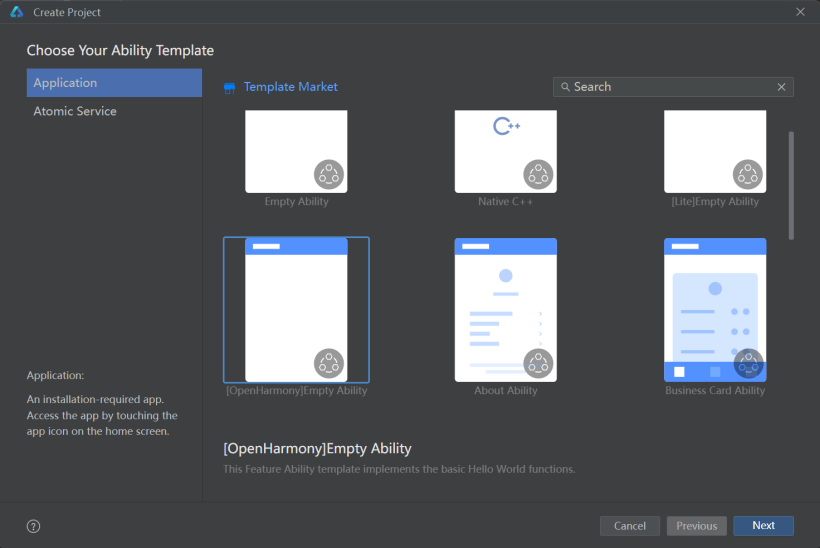Close the Create Project dialog
This screenshot has height=548, width=820.
coord(800,12)
